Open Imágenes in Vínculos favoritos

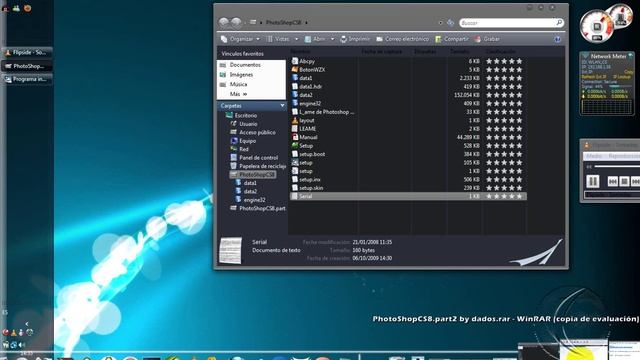coord(236,75)
